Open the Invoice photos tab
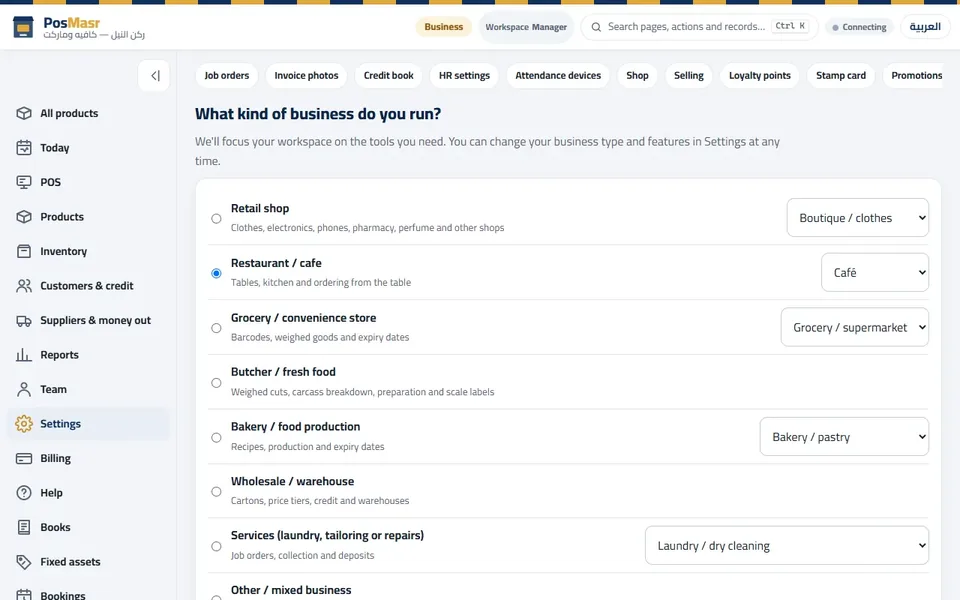The image size is (960, 600). (x=306, y=75)
